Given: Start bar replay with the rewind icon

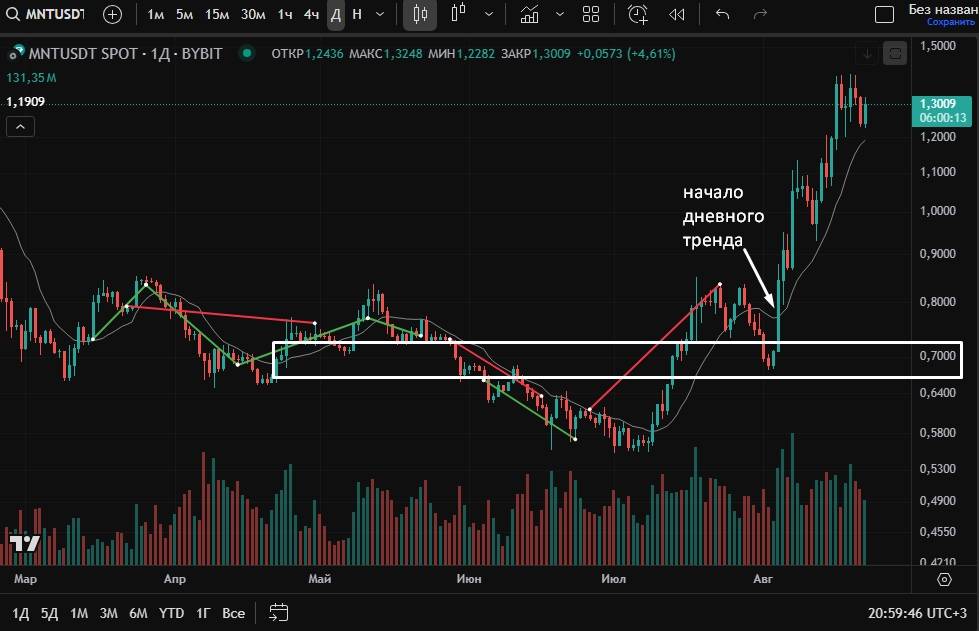Looking at the screenshot, I should 677,15.
